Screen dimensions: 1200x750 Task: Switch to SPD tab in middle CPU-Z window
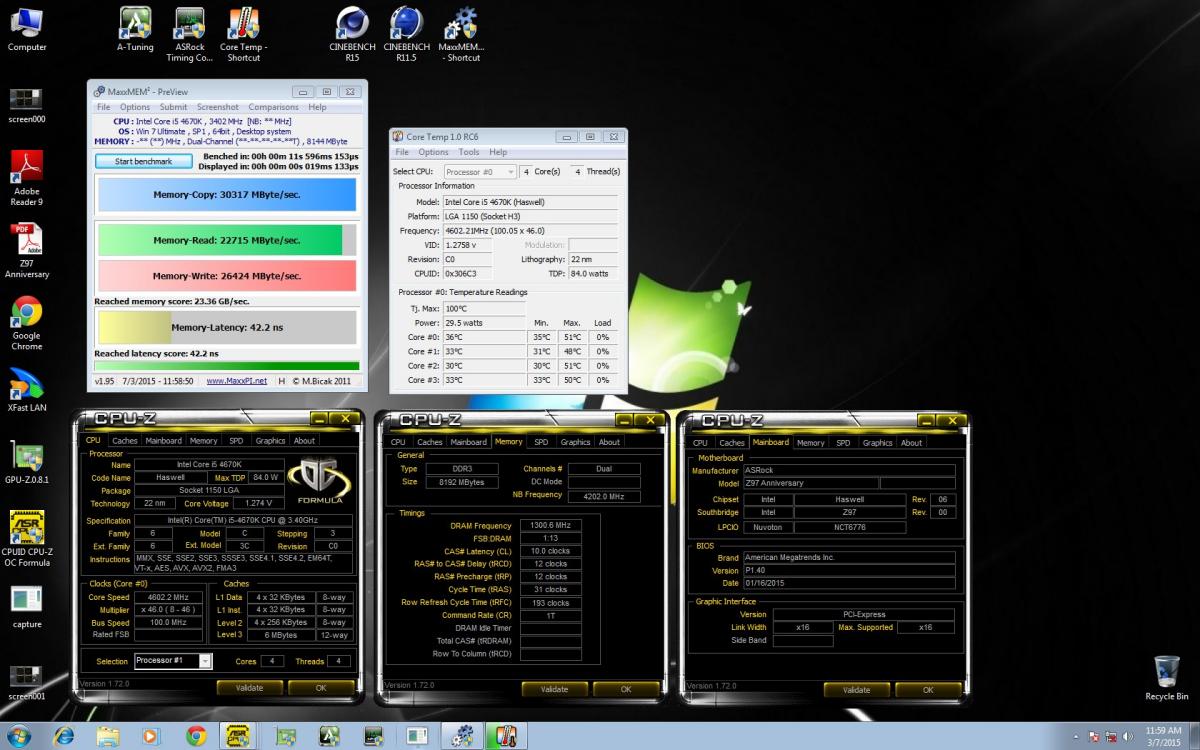tap(541, 442)
